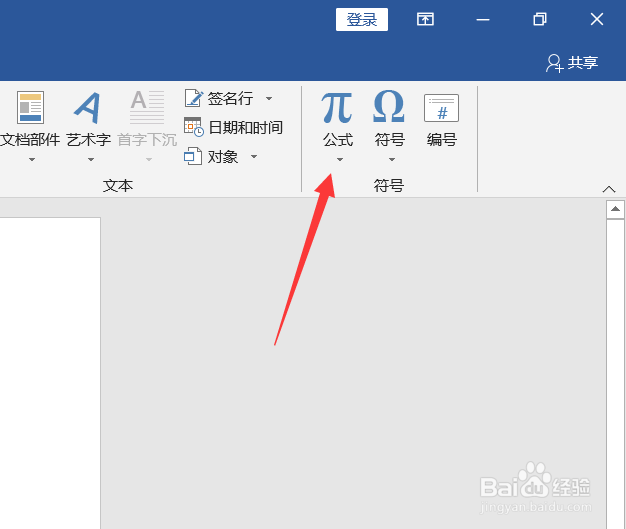This screenshot has height=529, width=626.
Task: Open the 对象 dropdown arrow
Action: (x=254, y=157)
